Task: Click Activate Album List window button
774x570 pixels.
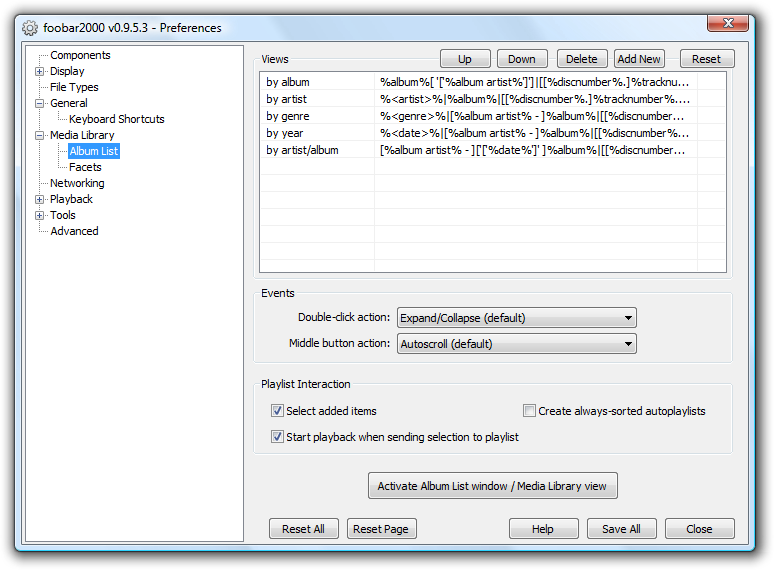Action: click(x=492, y=486)
